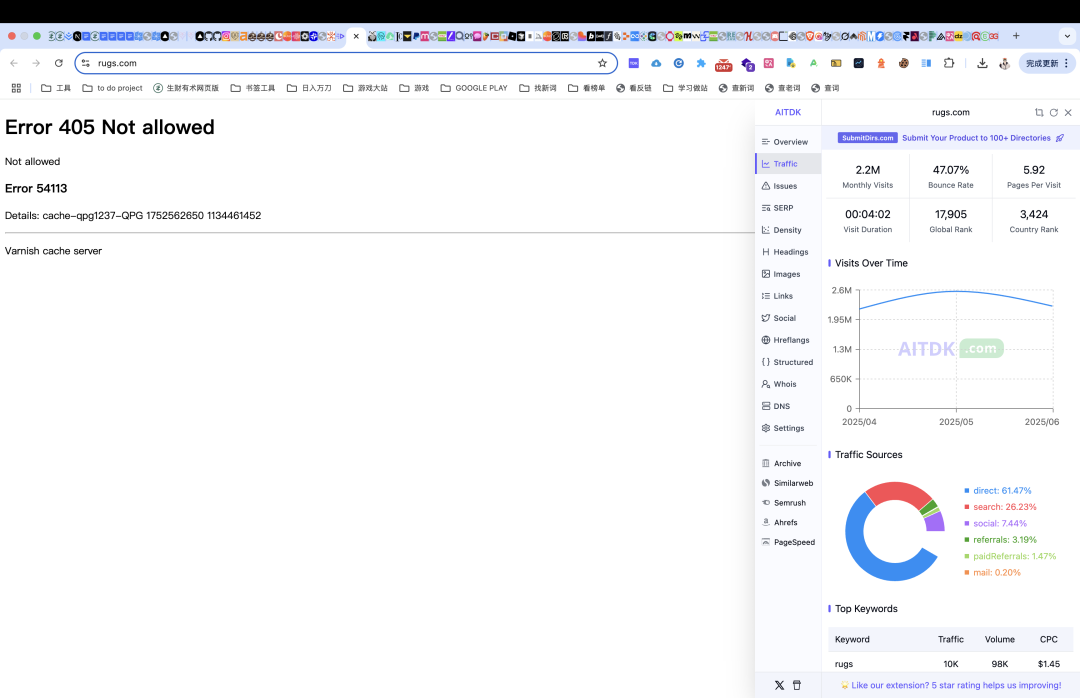Open a new browser tab
Screen dimensions: 1080x698
1016,36
